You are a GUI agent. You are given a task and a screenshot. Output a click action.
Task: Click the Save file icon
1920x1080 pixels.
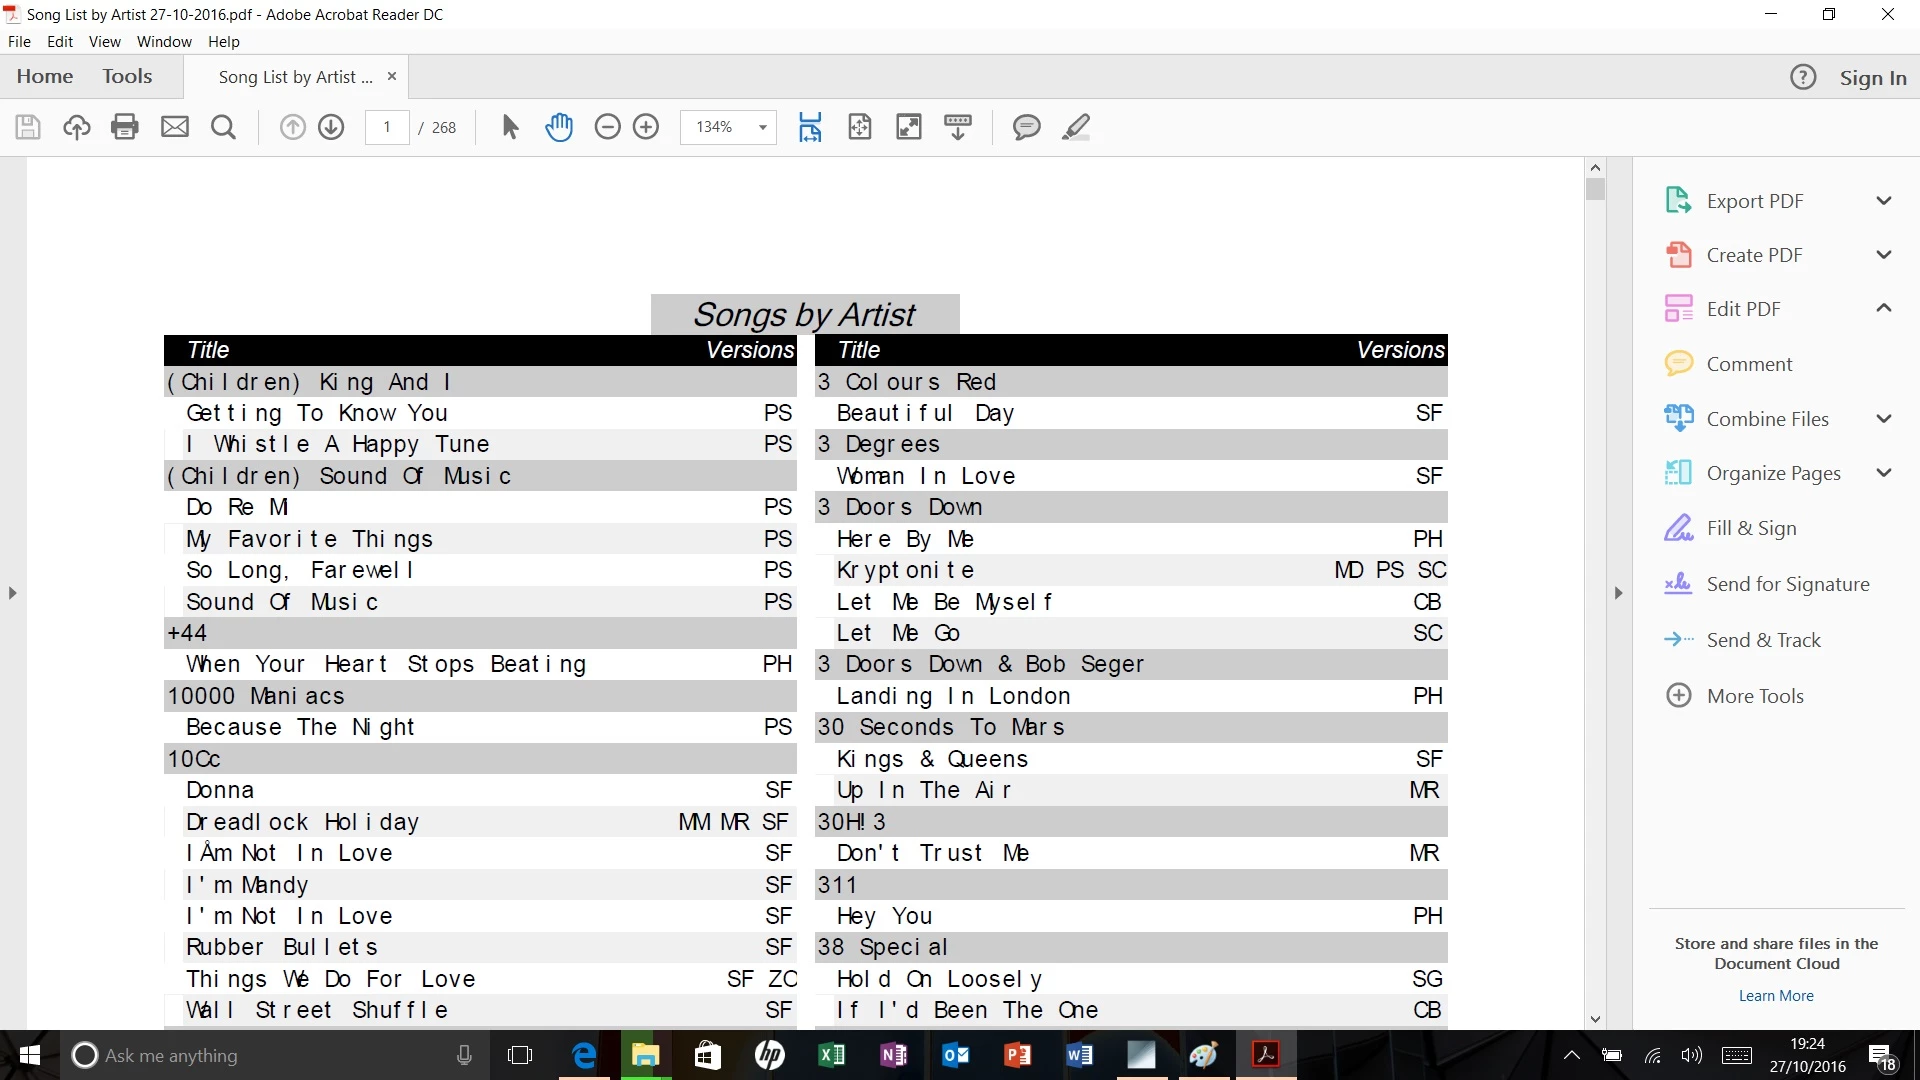pos(28,127)
